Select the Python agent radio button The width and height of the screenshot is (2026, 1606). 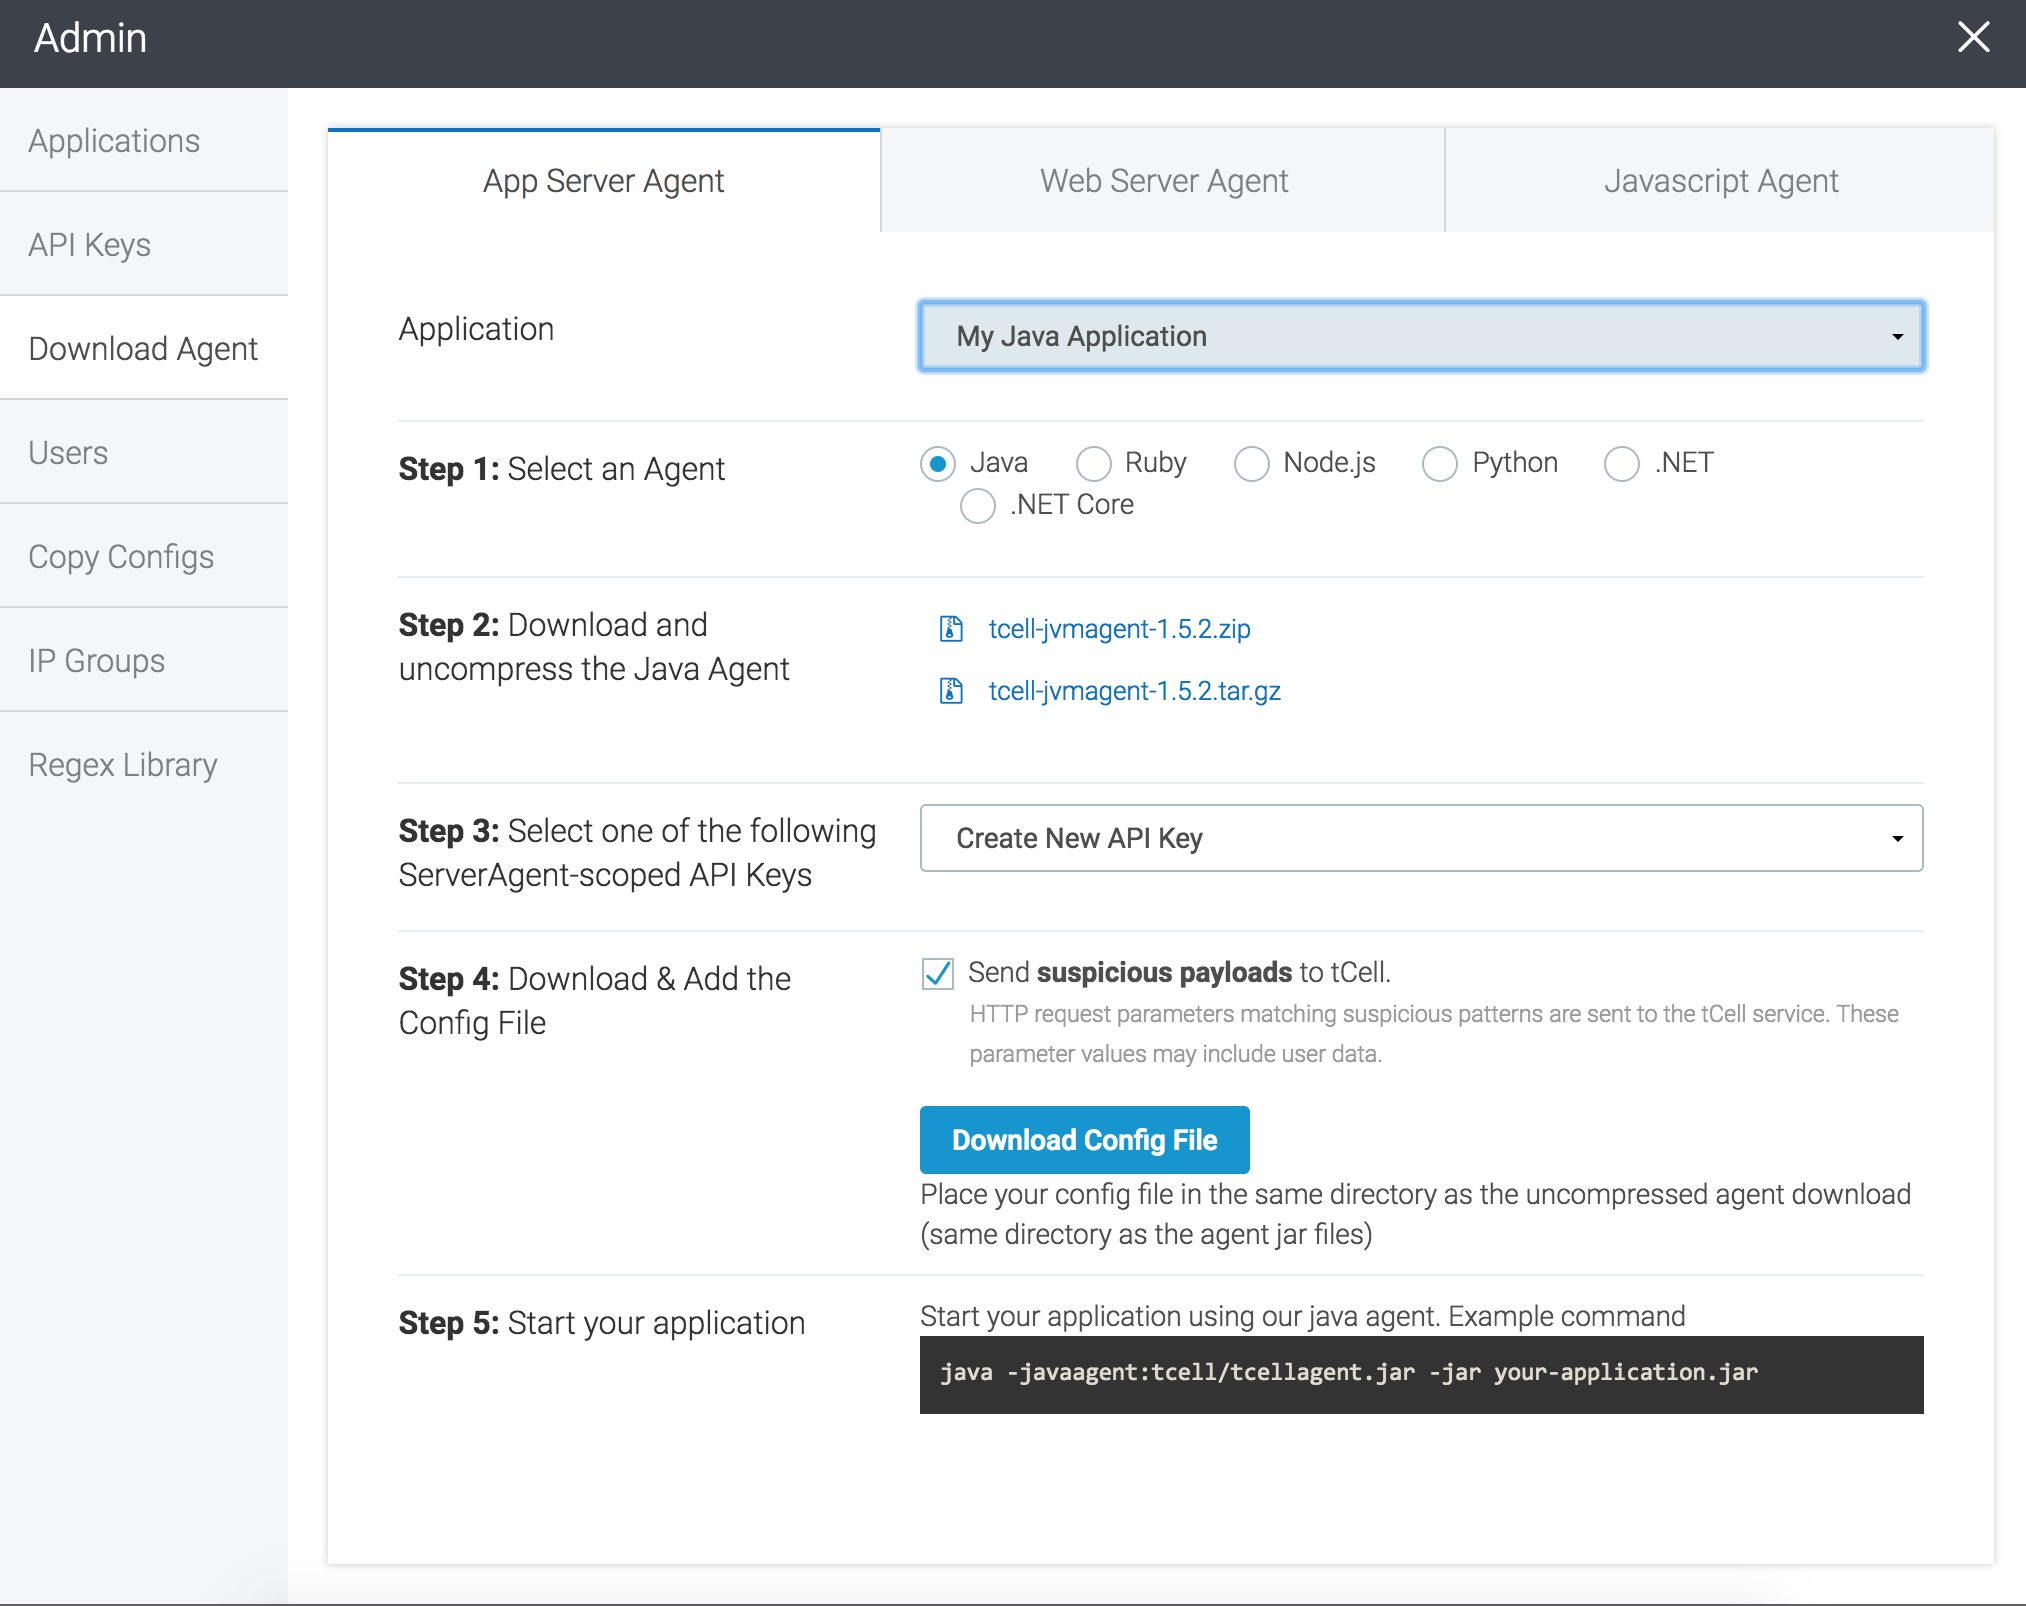pos(1439,464)
